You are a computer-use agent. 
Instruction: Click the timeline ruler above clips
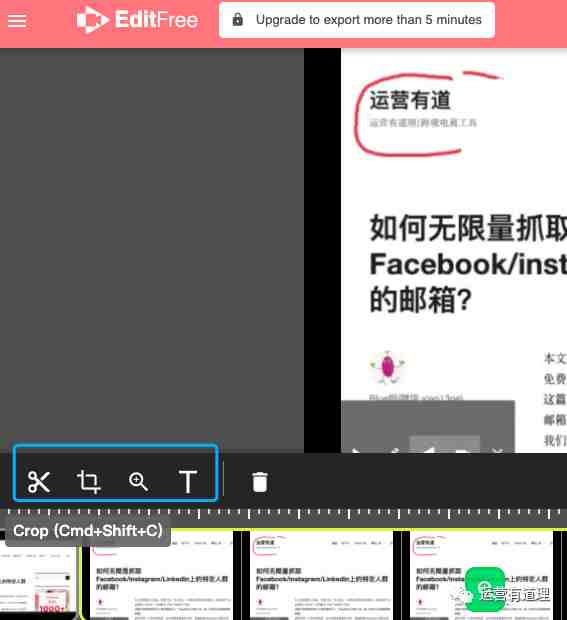284,514
